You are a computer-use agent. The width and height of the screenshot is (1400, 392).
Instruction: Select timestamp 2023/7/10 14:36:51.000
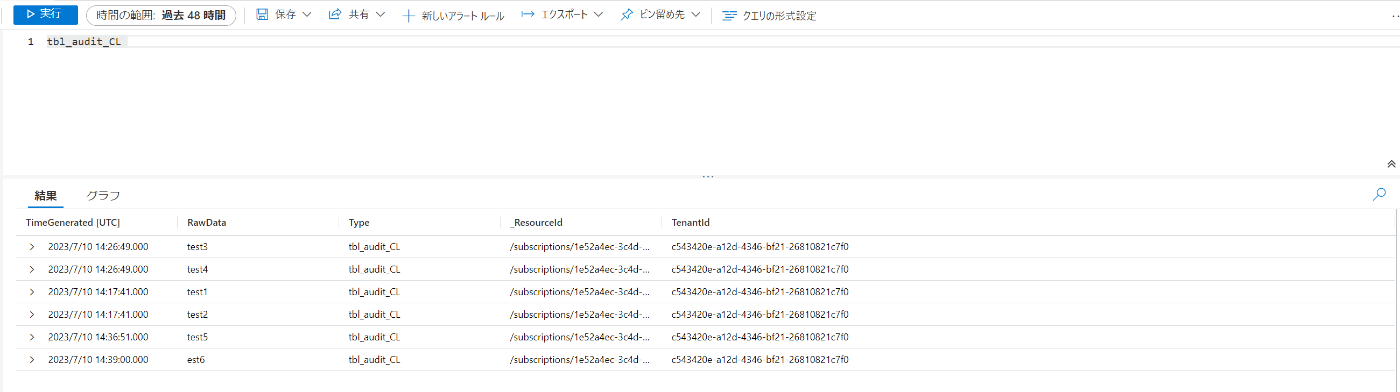98,337
